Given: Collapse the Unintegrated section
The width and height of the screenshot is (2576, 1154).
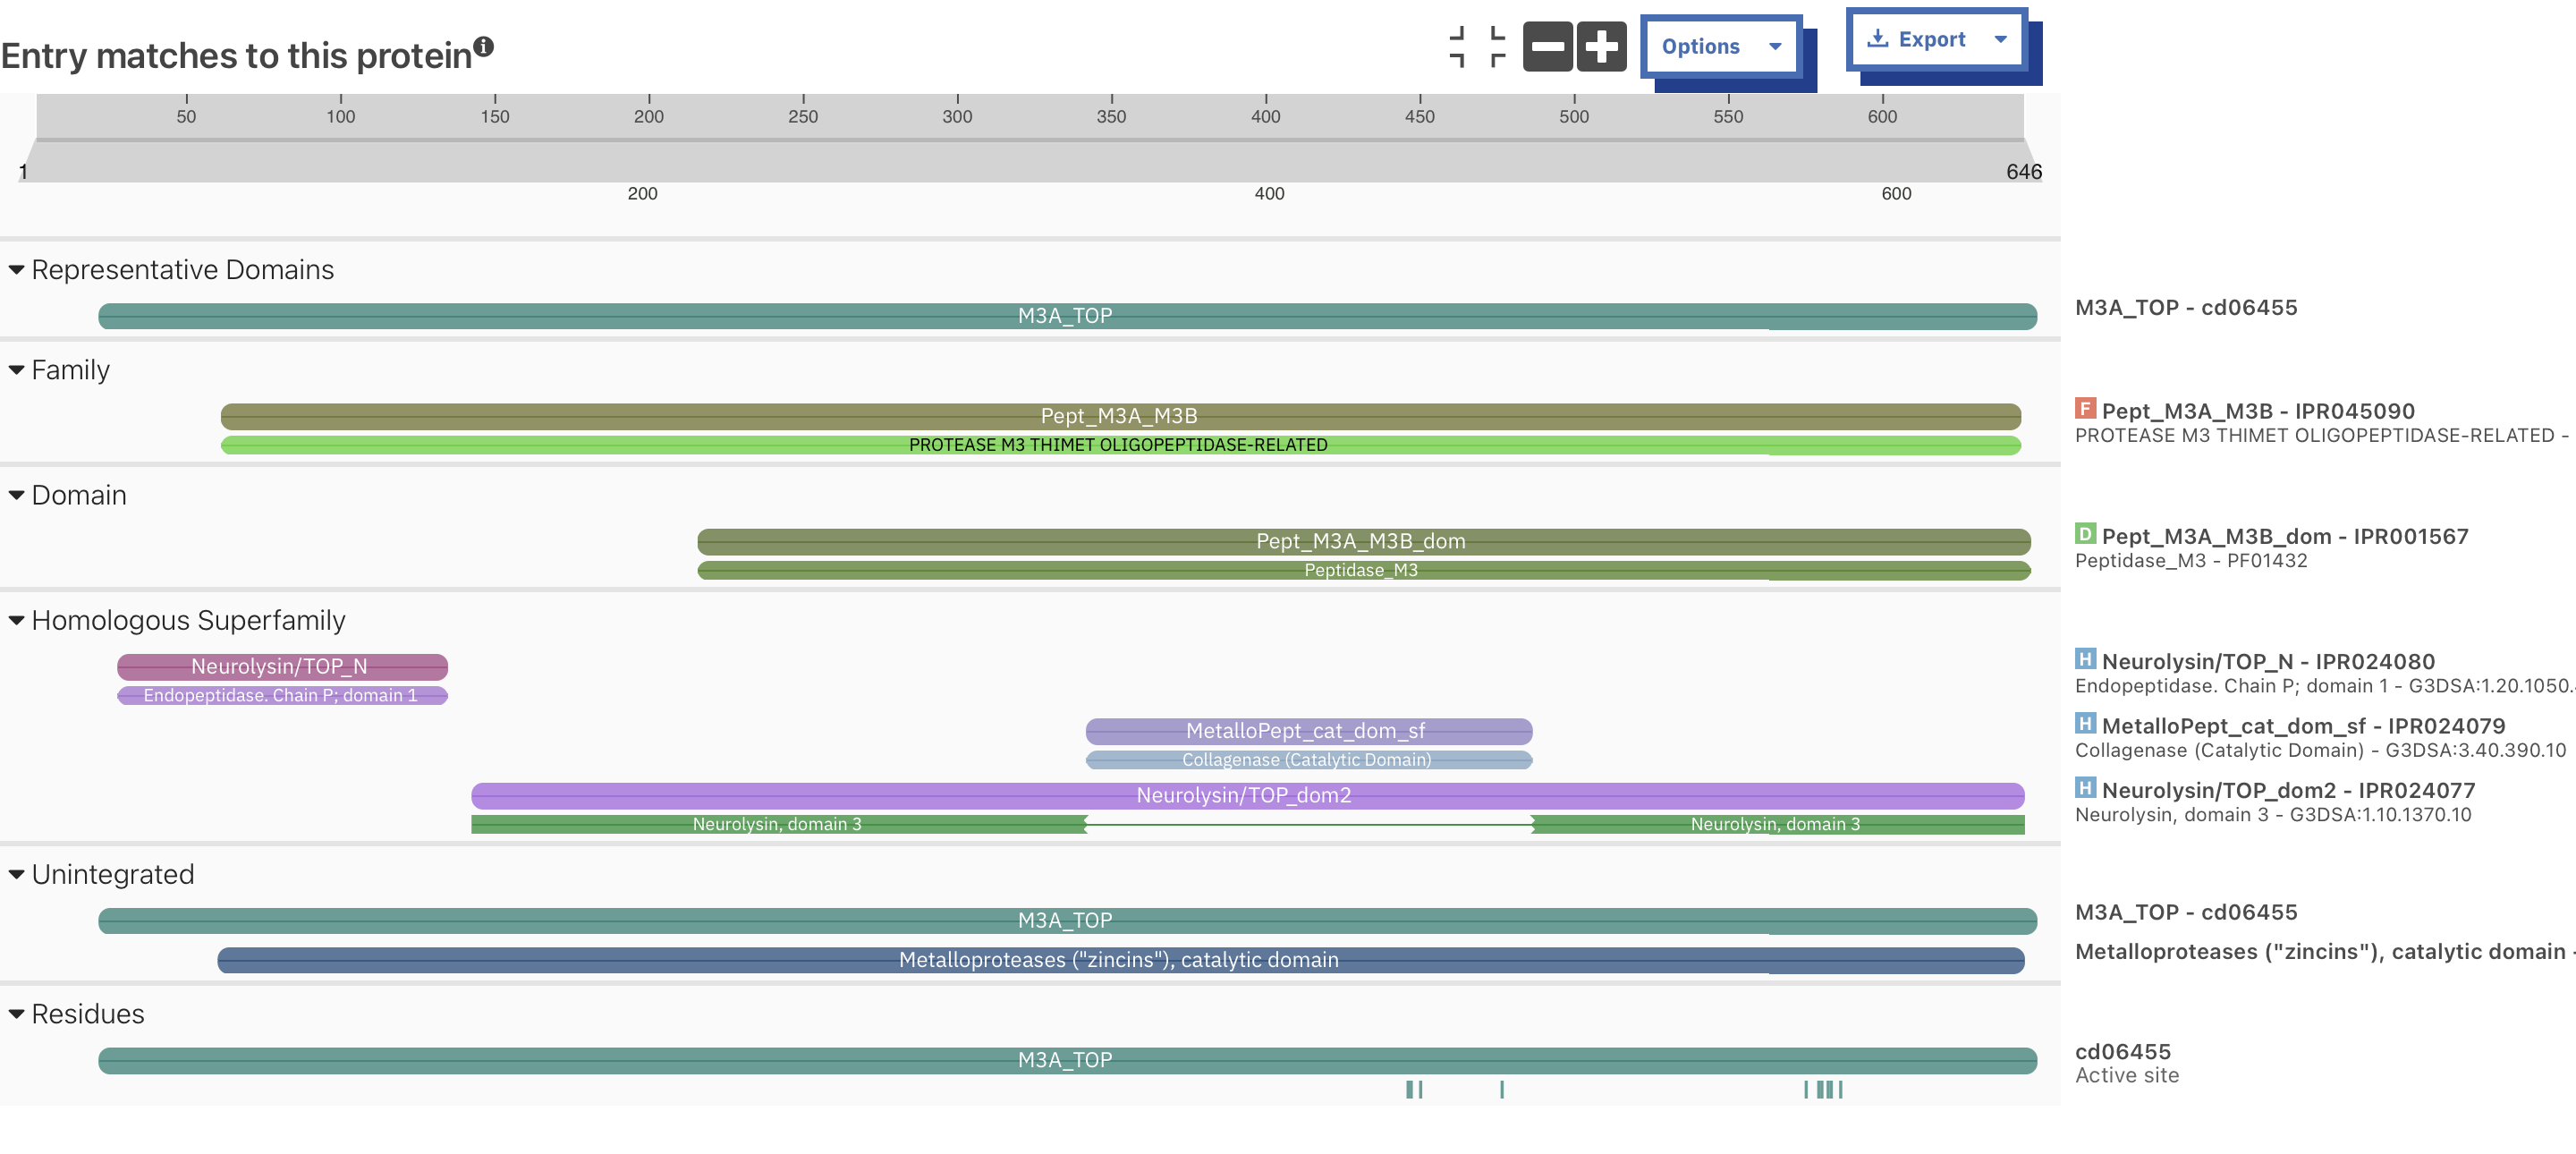Looking at the screenshot, I should coord(17,874).
